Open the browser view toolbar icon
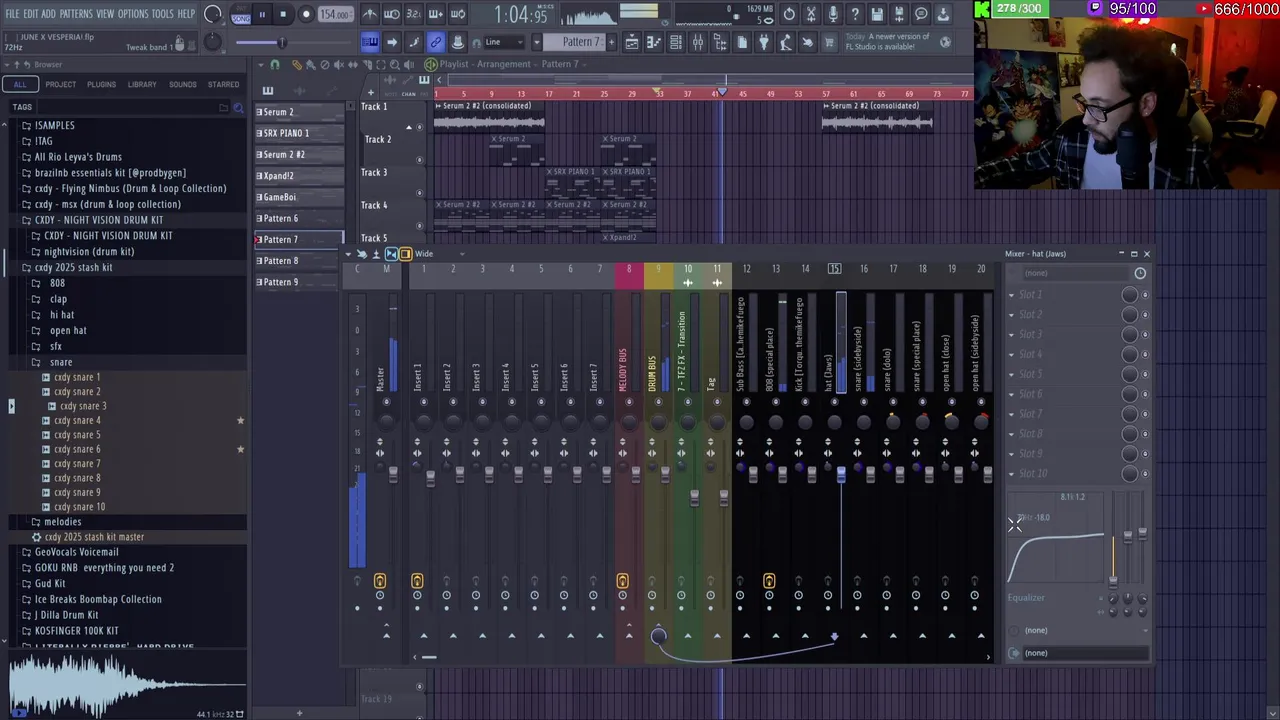The height and width of the screenshot is (720, 1280). [x=720, y=42]
